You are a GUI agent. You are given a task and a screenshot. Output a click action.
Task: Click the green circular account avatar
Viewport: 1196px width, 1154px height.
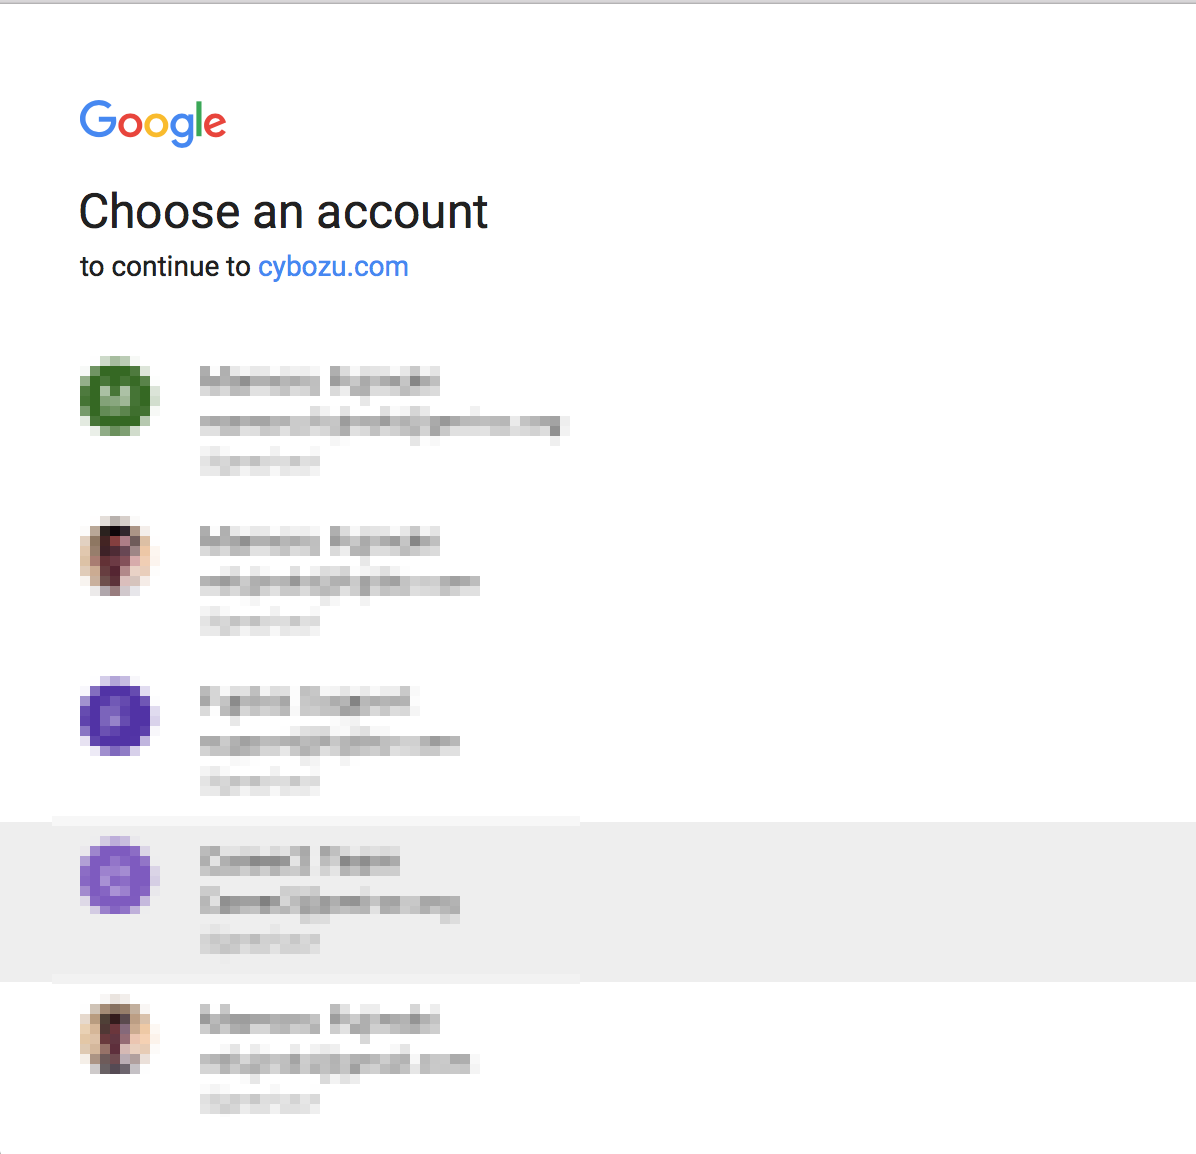[x=116, y=396]
